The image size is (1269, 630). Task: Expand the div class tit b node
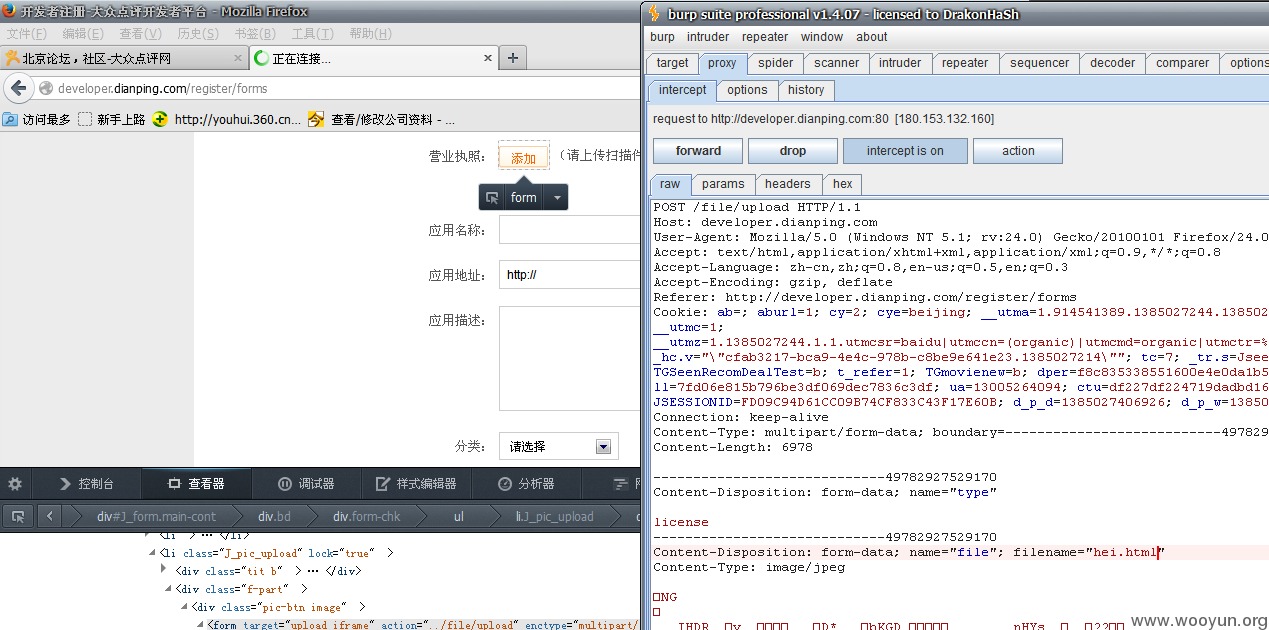tap(164, 571)
